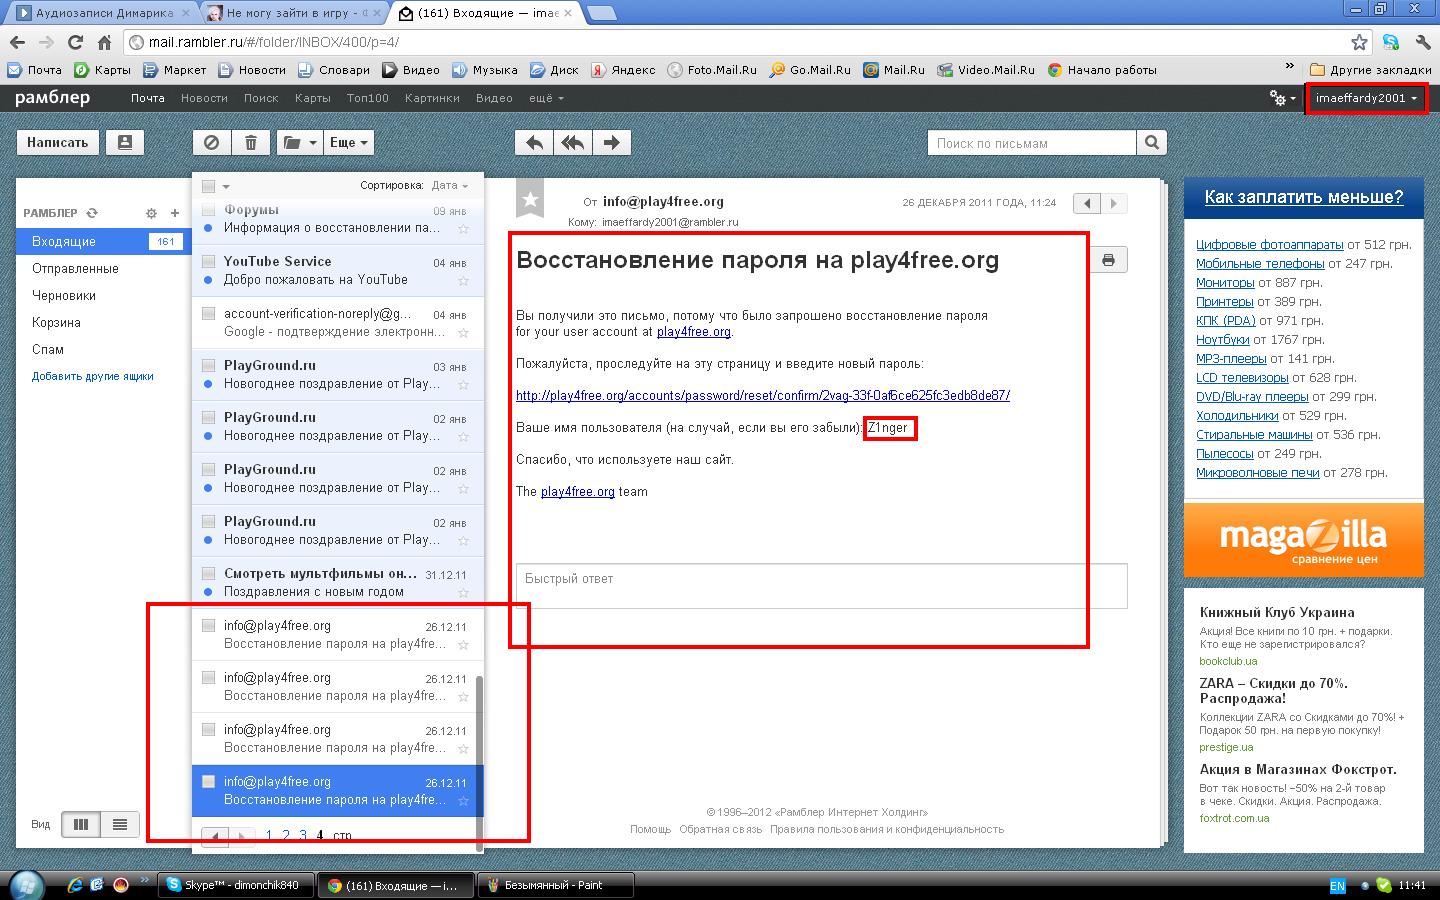1440x900 pixels.
Task: Bookmark page with the star icon
Action: click(x=1359, y=42)
